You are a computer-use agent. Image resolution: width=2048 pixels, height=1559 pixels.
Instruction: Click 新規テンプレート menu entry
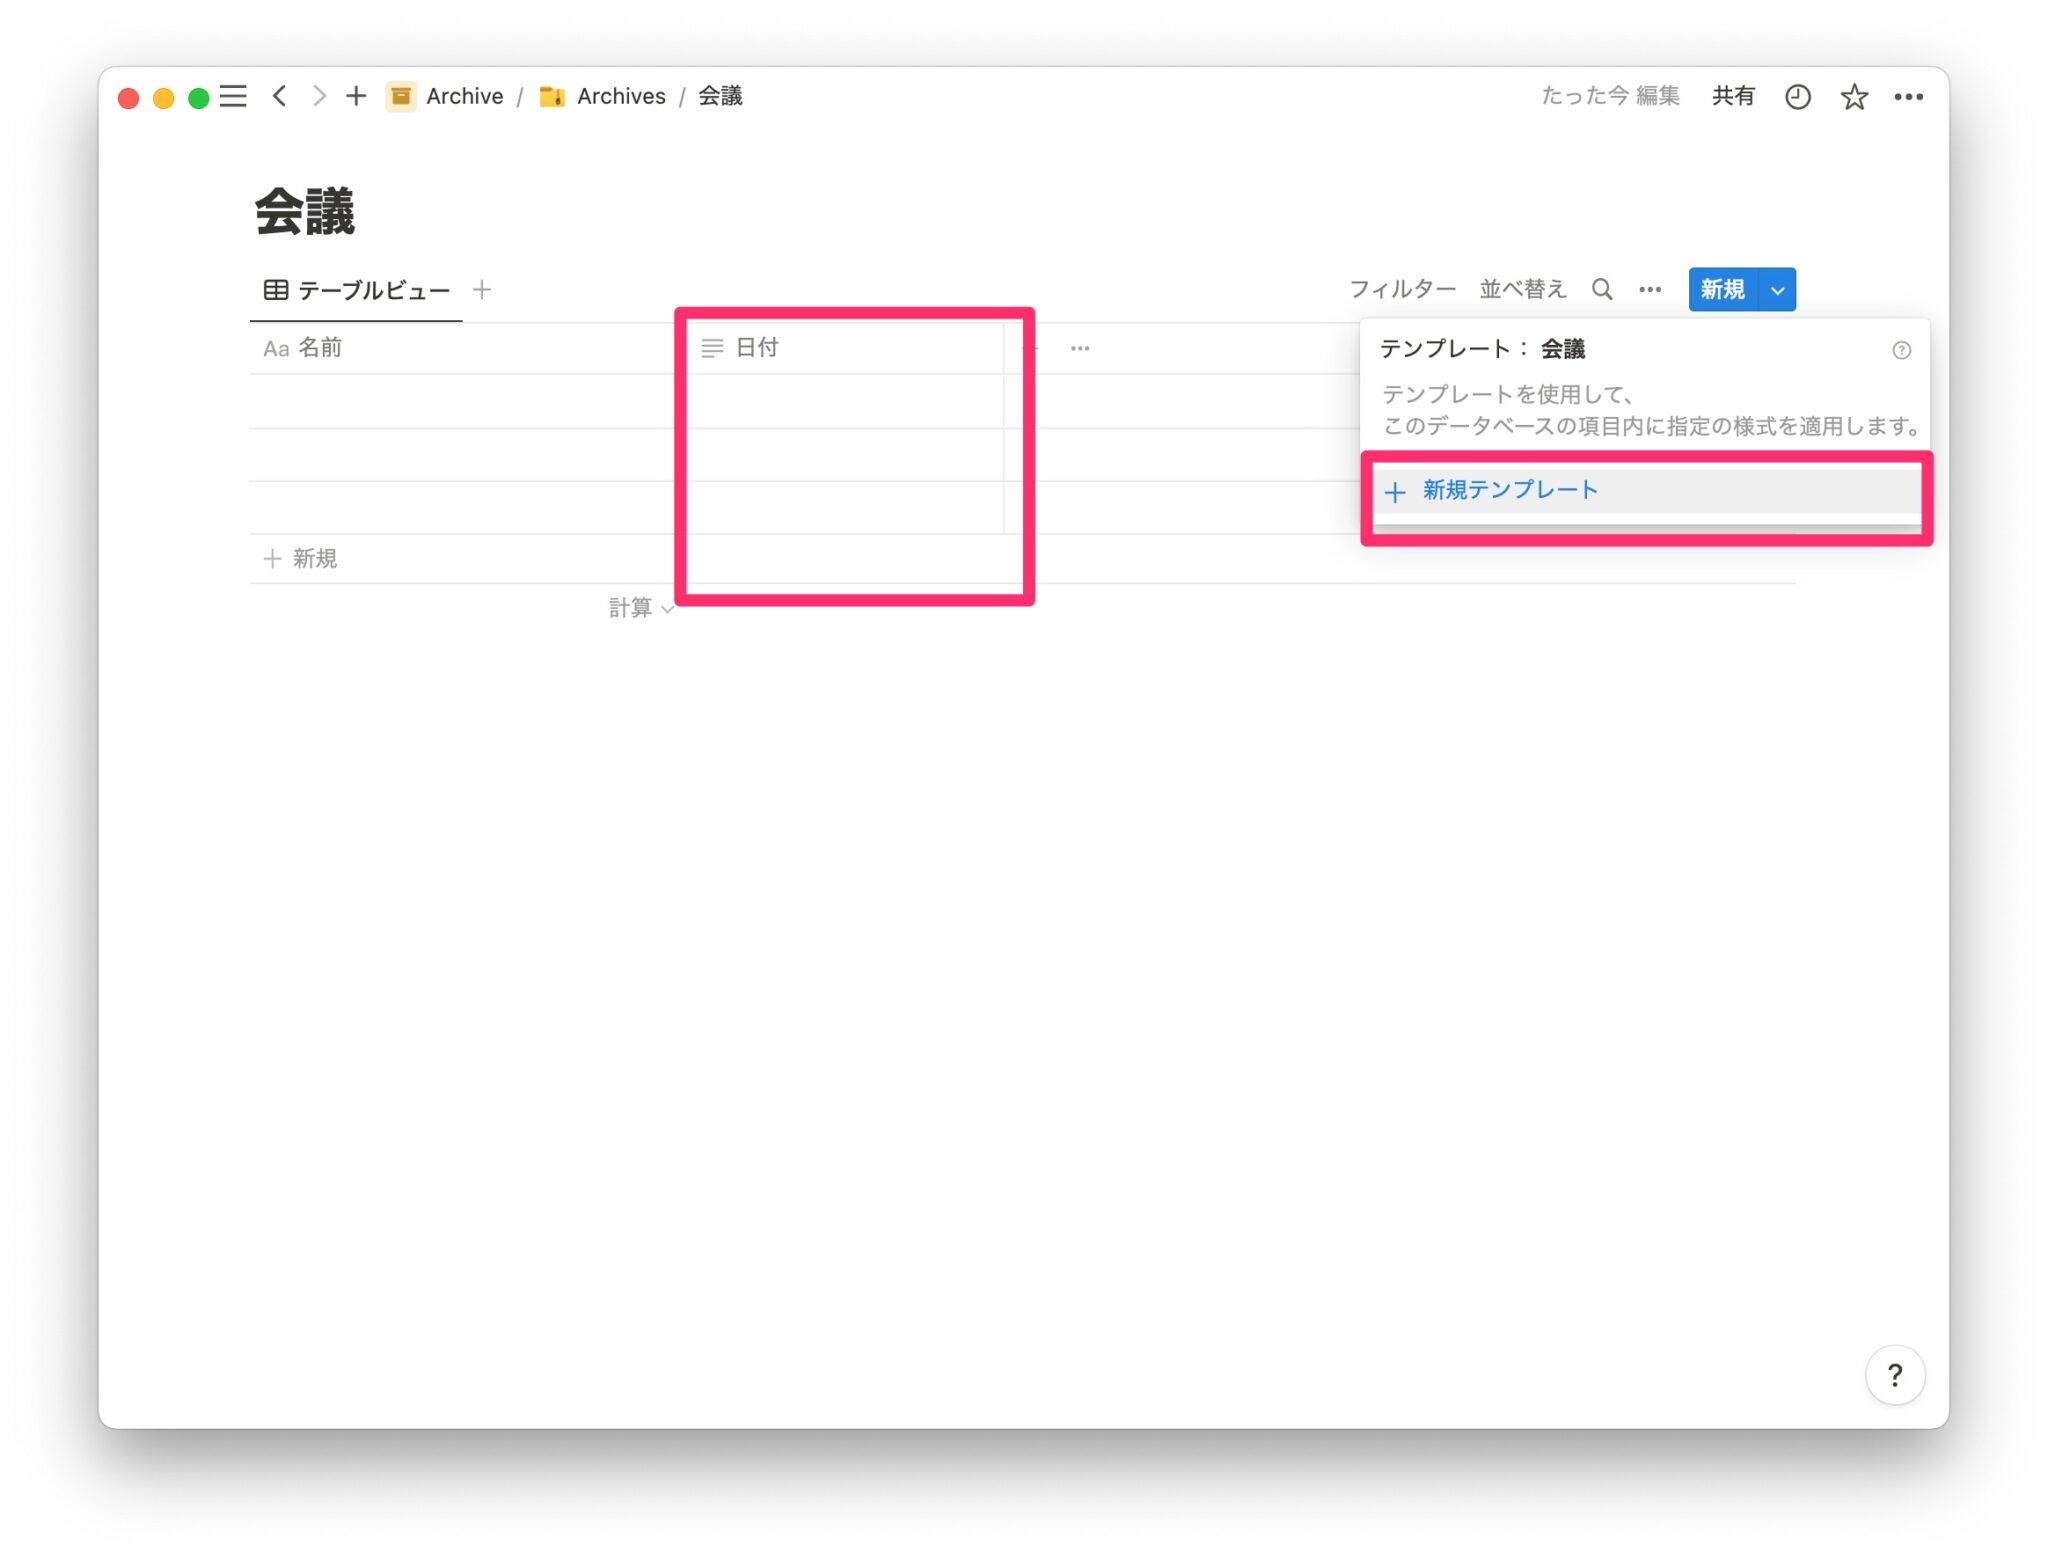point(1510,490)
